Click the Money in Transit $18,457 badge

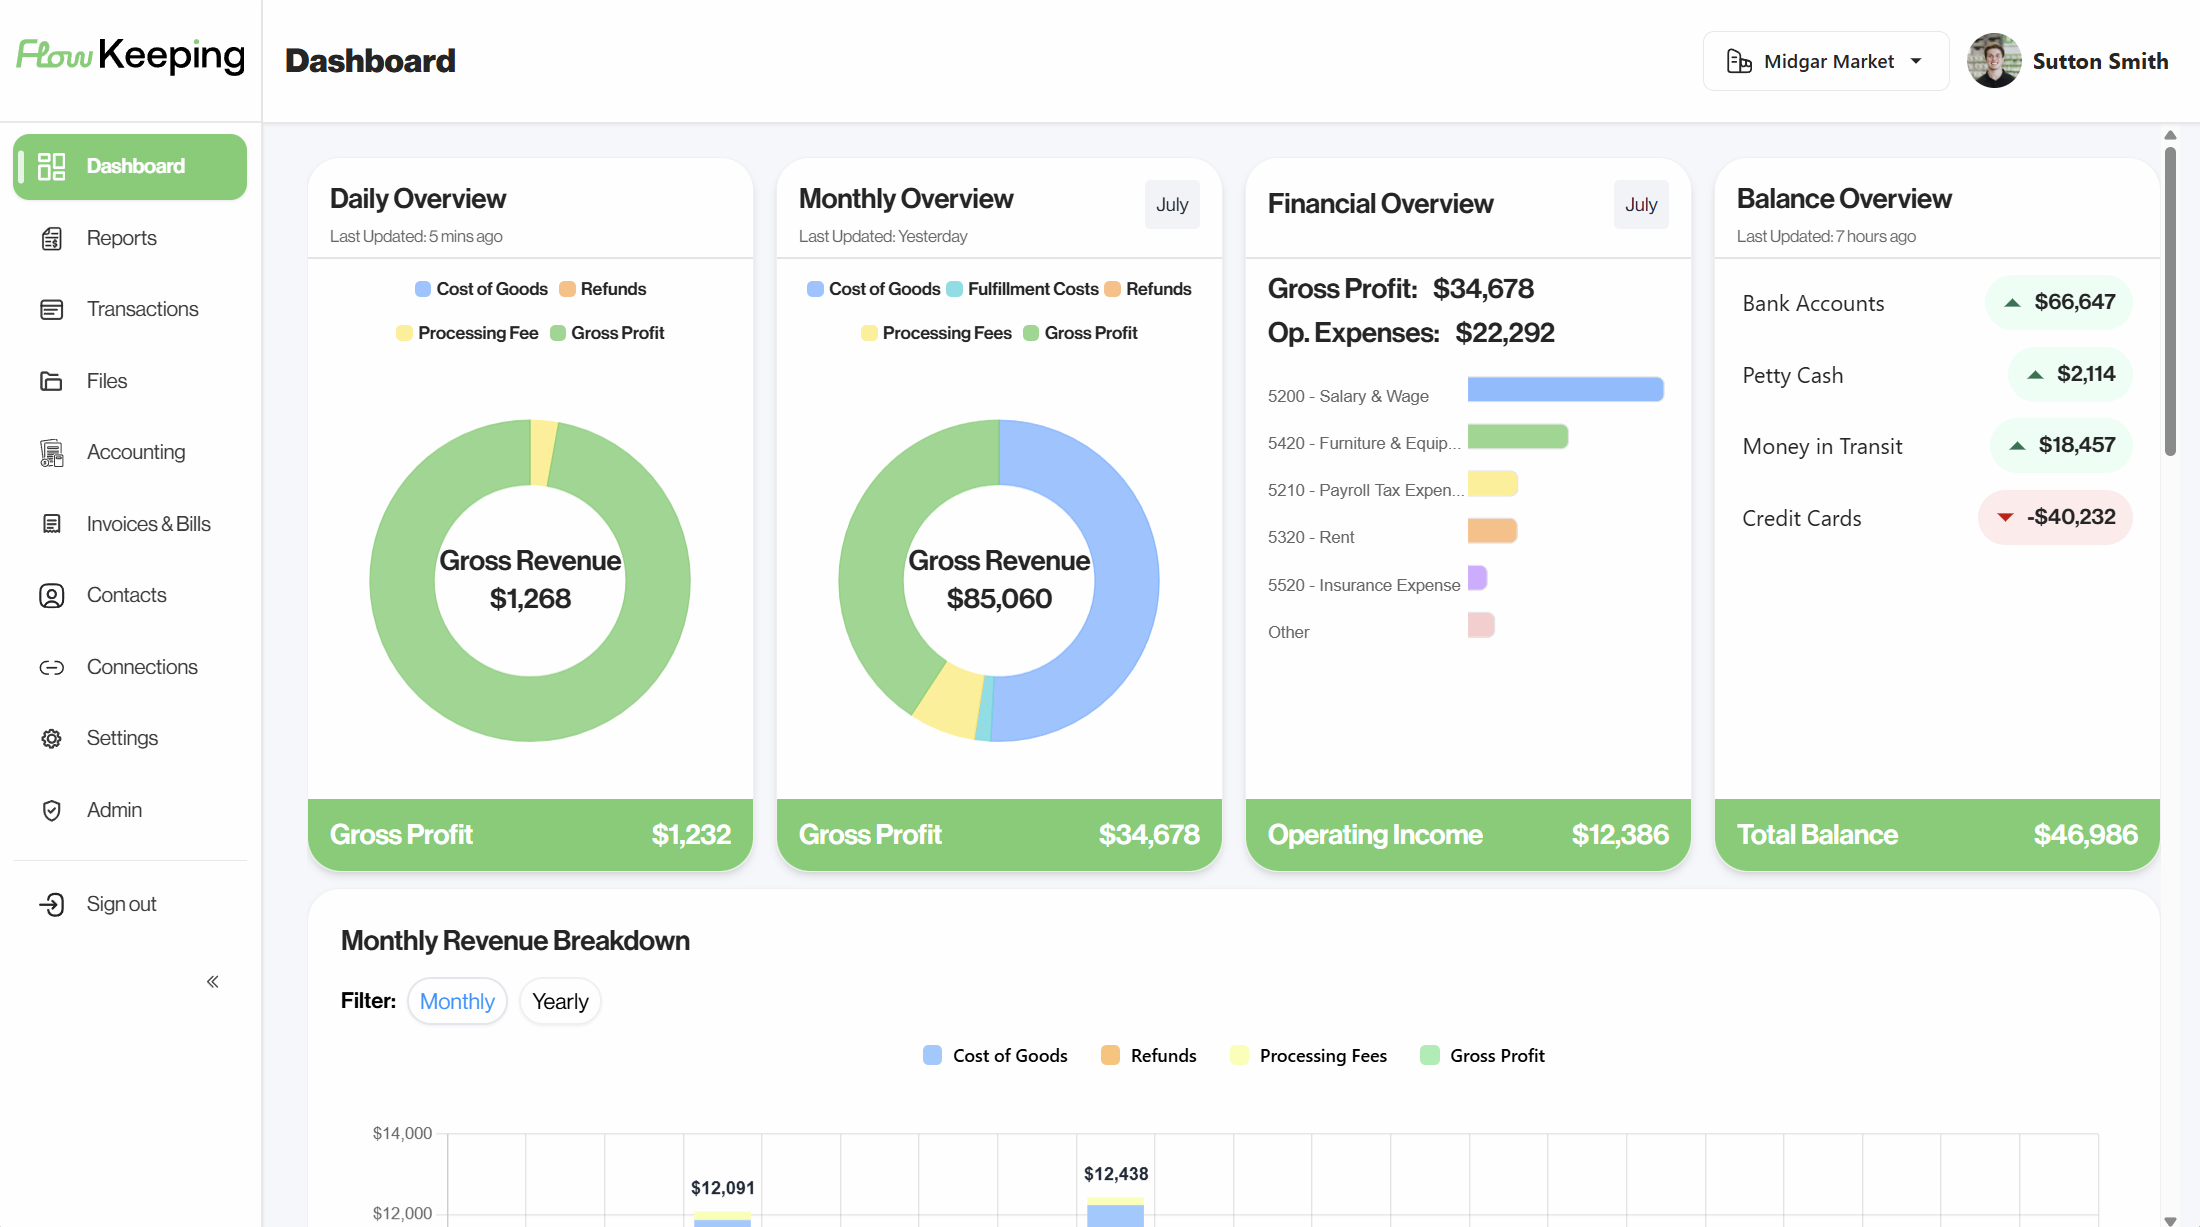[x=2061, y=445]
